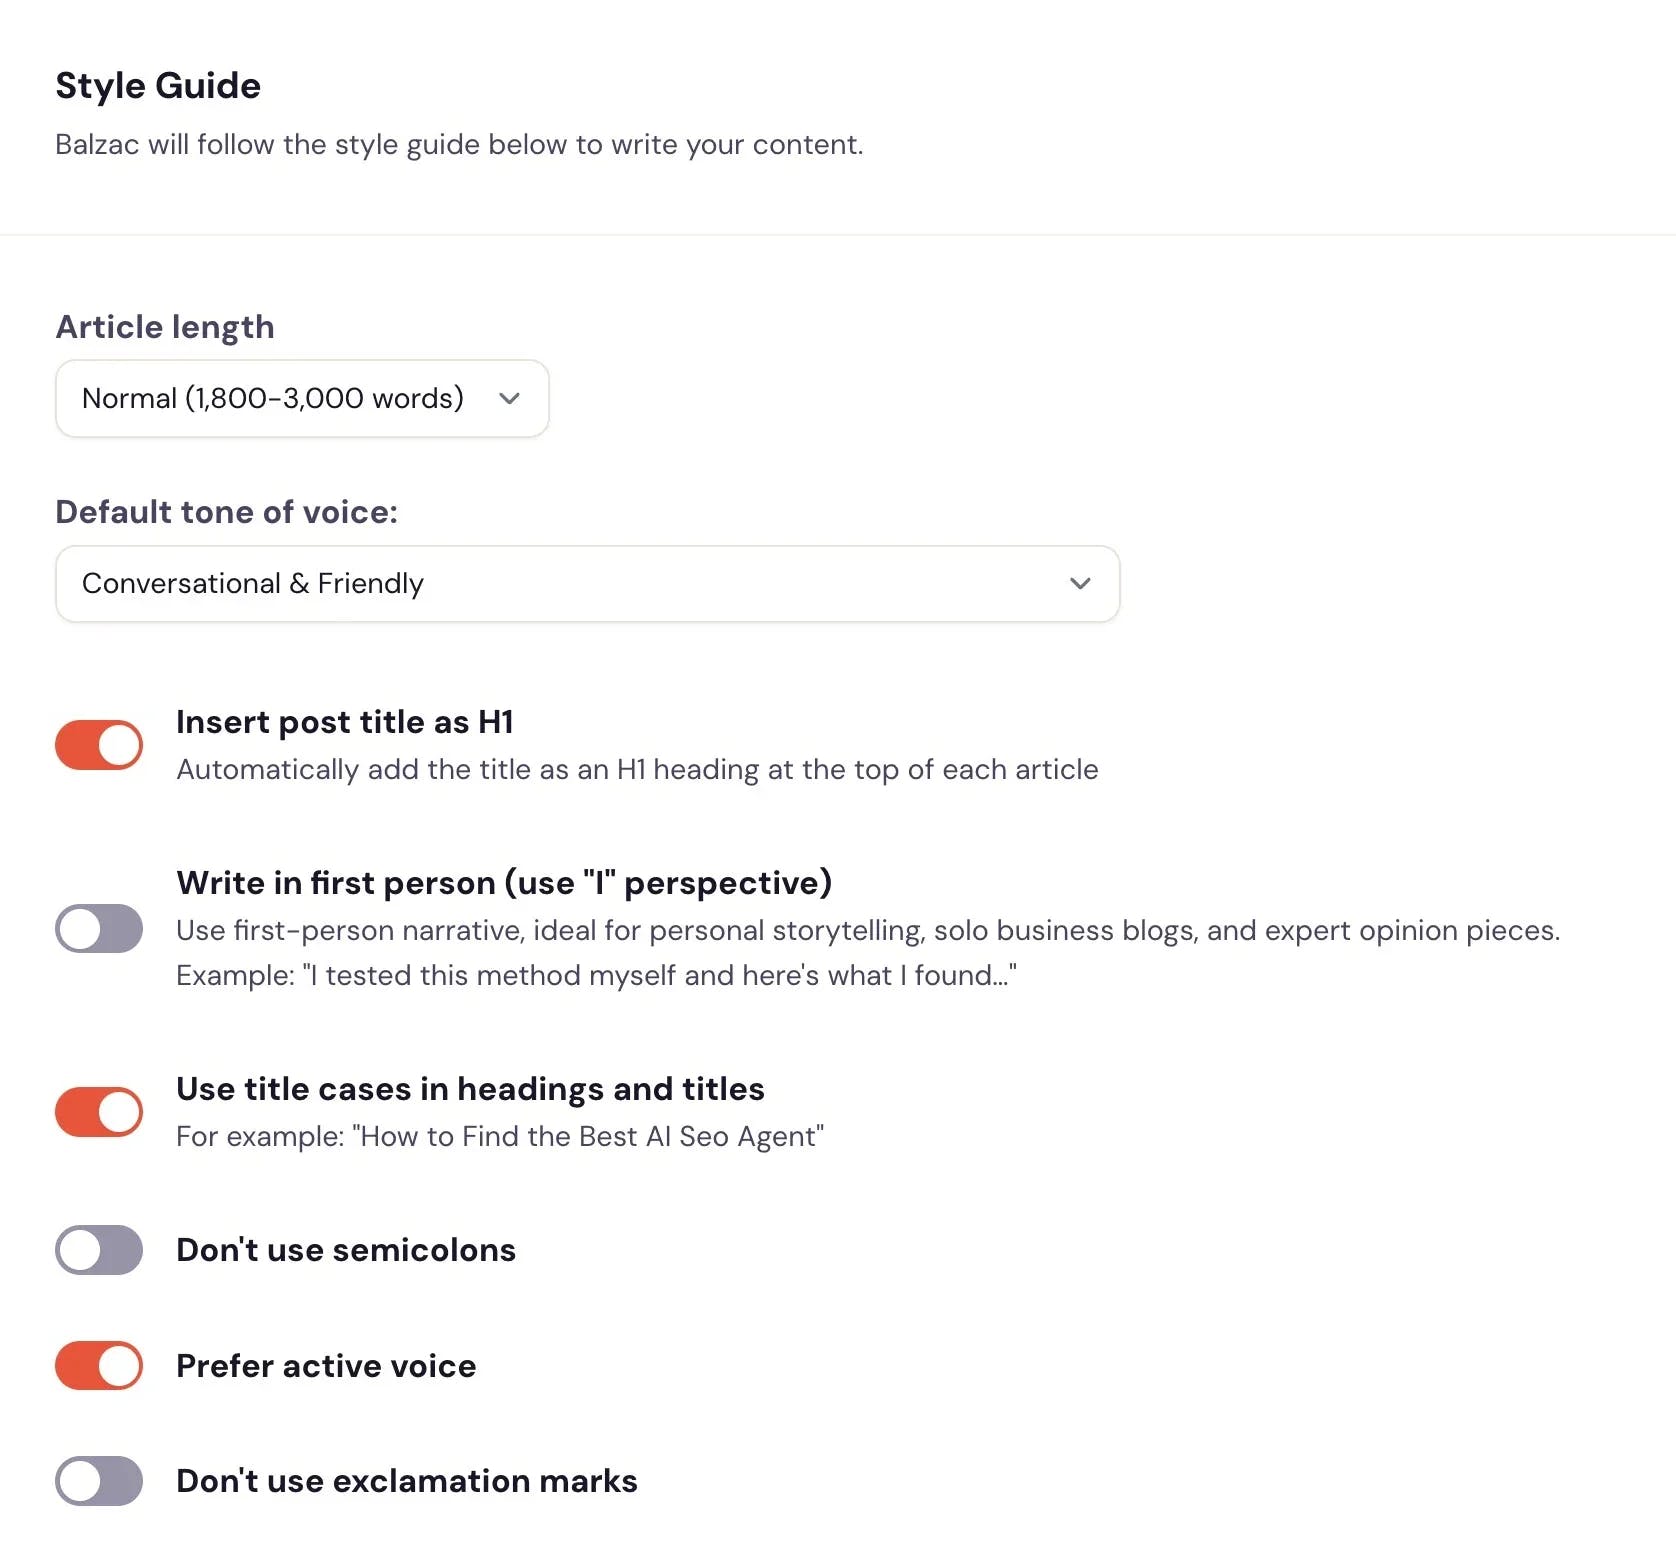The height and width of the screenshot is (1558, 1676).
Task: Click the "Don't use exclamation marks" label text
Action: 407,1481
